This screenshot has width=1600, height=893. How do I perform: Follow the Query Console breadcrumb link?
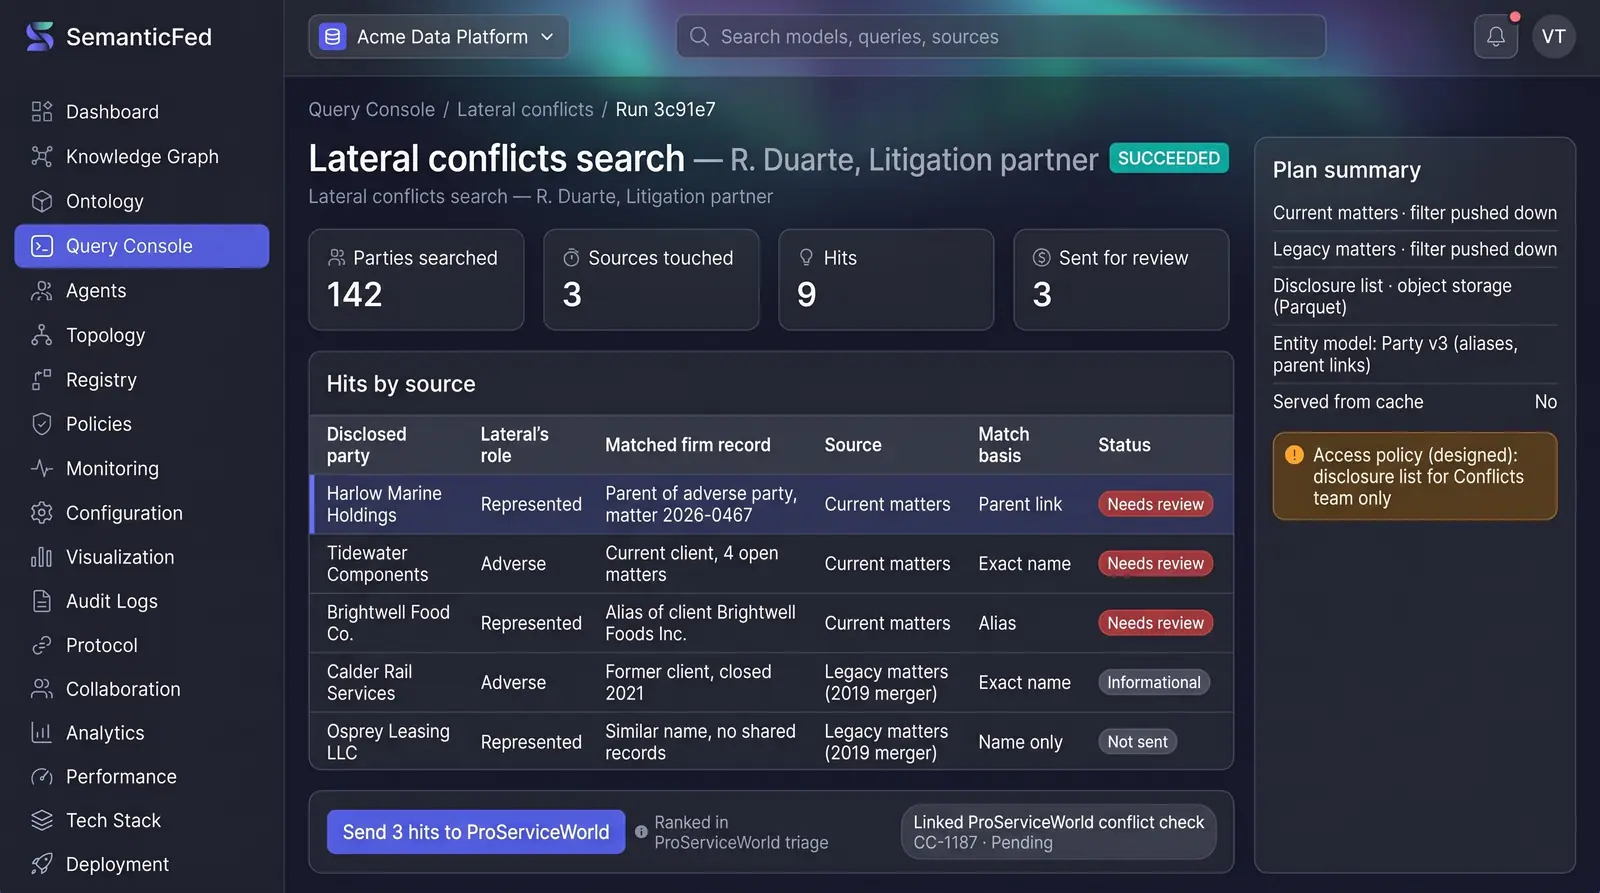[371, 109]
